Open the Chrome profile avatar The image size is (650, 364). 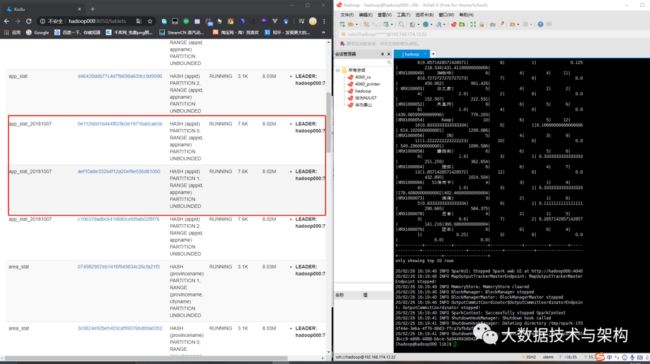pyautogui.click(x=313, y=21)
